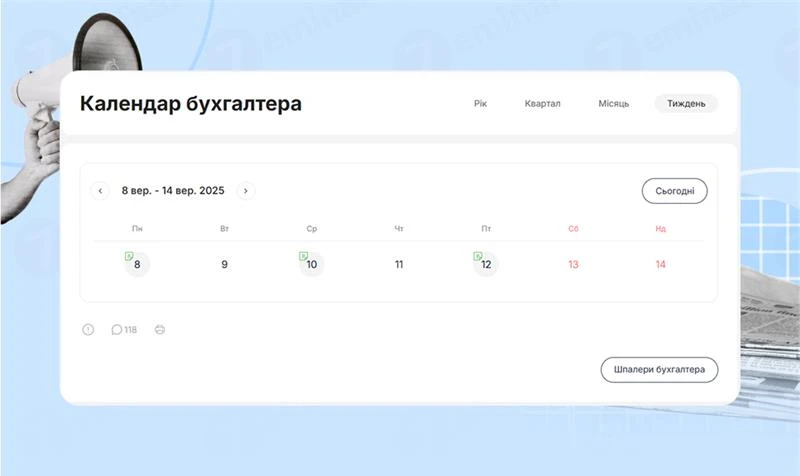Open Шпалери бухгалтера button
Image resolution: width=800 pixels, height=476 pixels.
pos(659,370)
